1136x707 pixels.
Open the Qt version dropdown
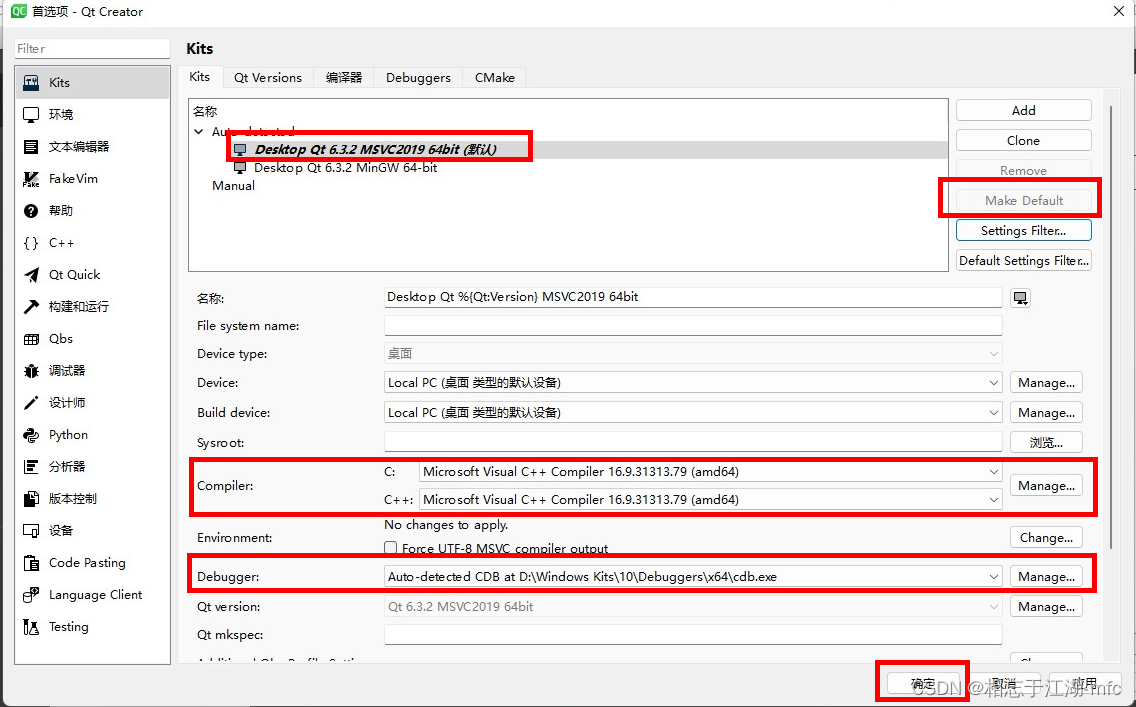point(693,606)
